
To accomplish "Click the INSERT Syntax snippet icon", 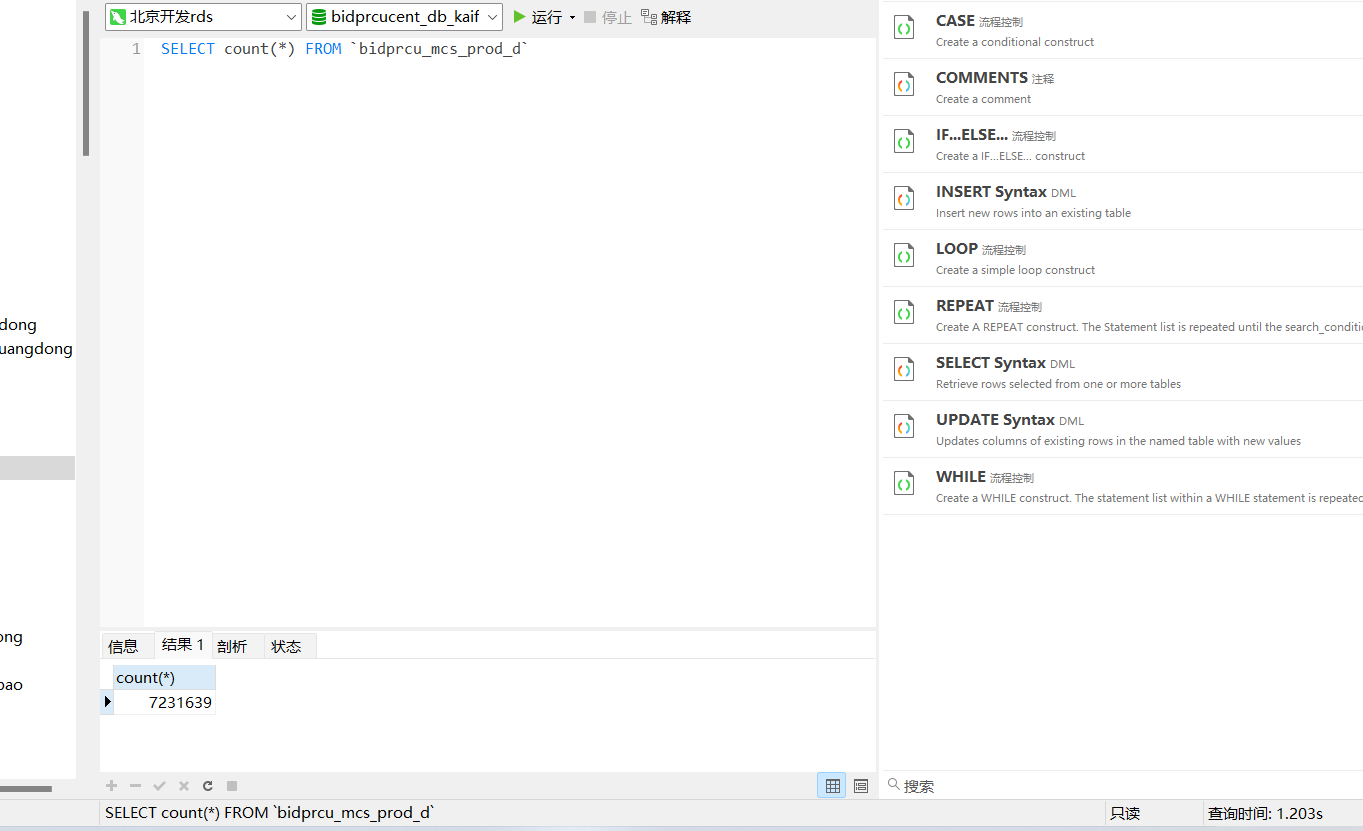I will pos(903,198).
